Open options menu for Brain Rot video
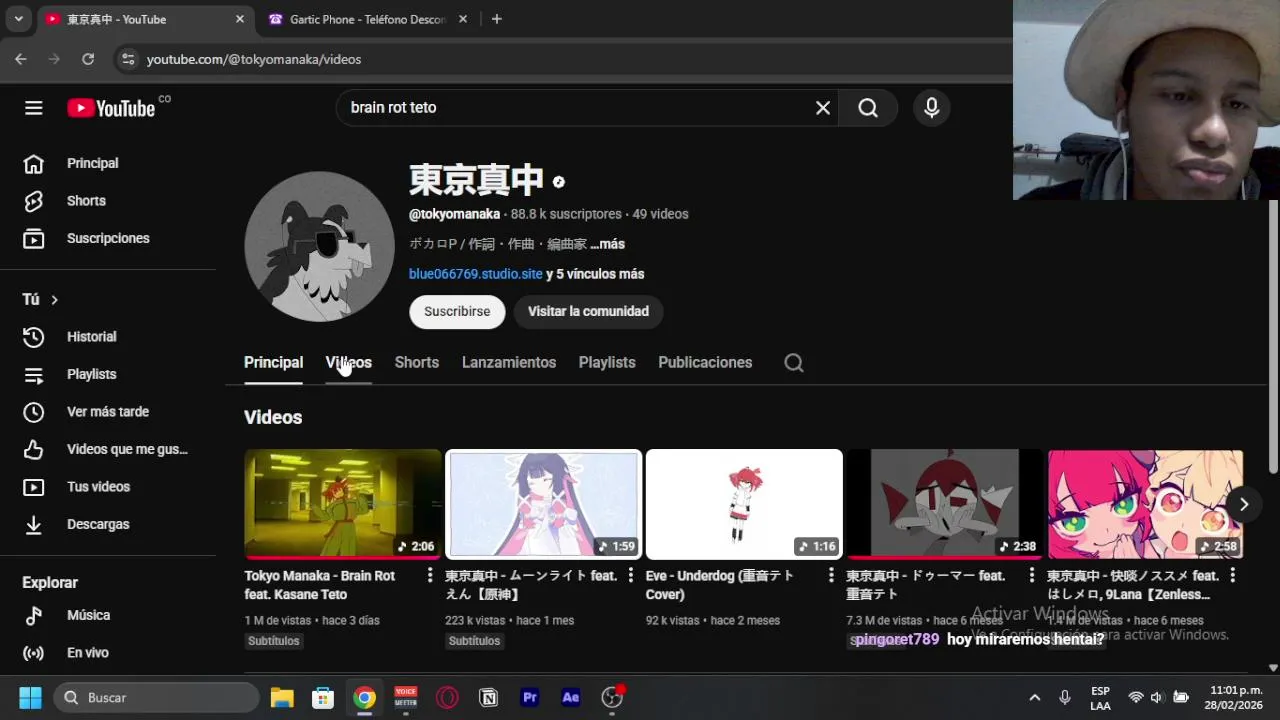The image size is (1280, 720). click(x=430, y=575)
